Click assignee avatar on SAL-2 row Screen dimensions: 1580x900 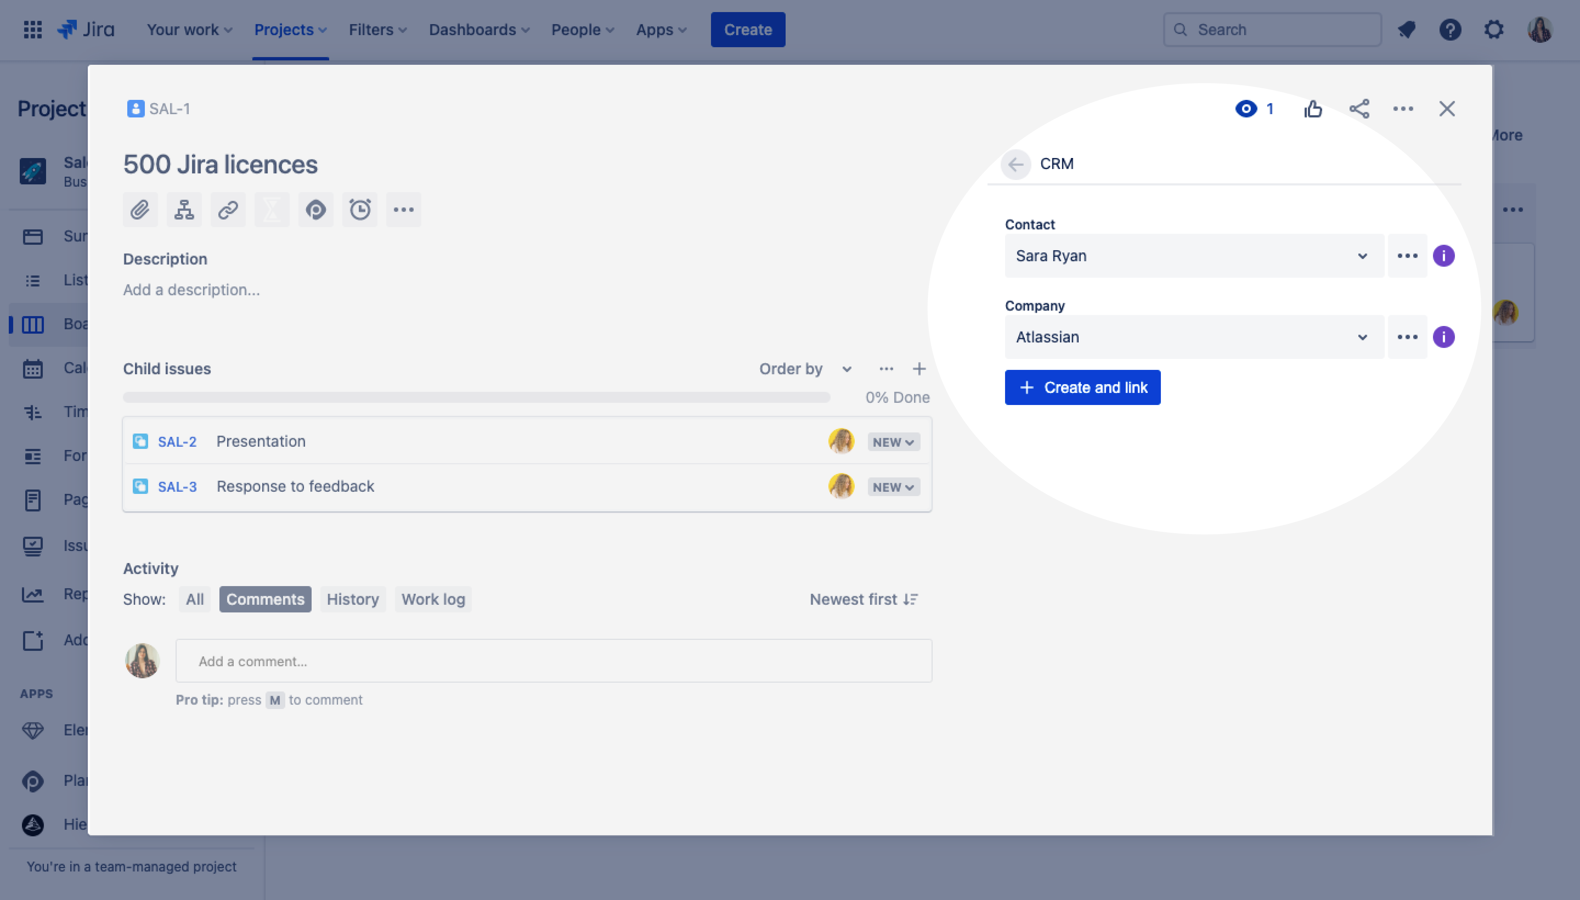click(841, 441)
